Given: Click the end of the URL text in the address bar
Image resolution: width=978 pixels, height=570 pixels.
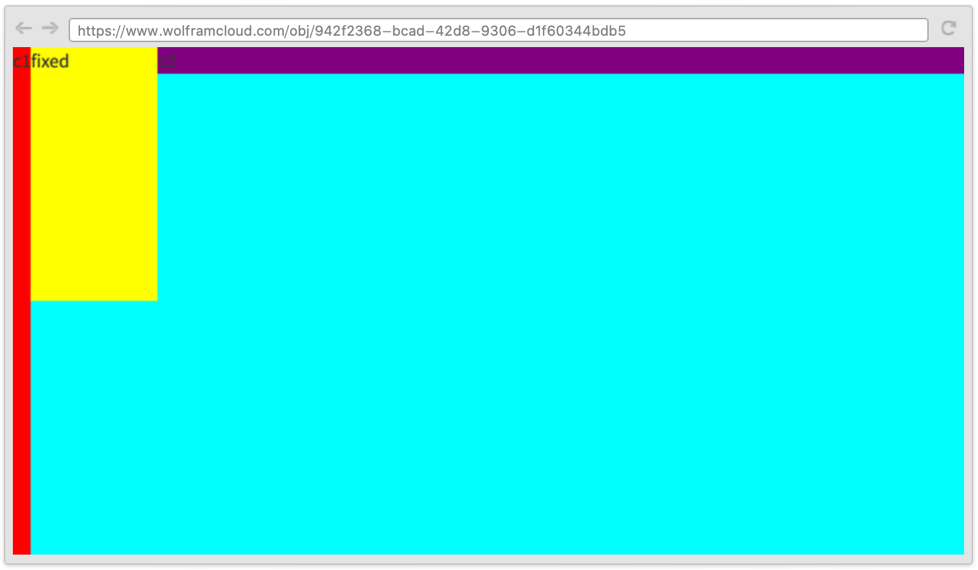Looking at the screenshot, I should pyautogui.click(x=625, y=30).
